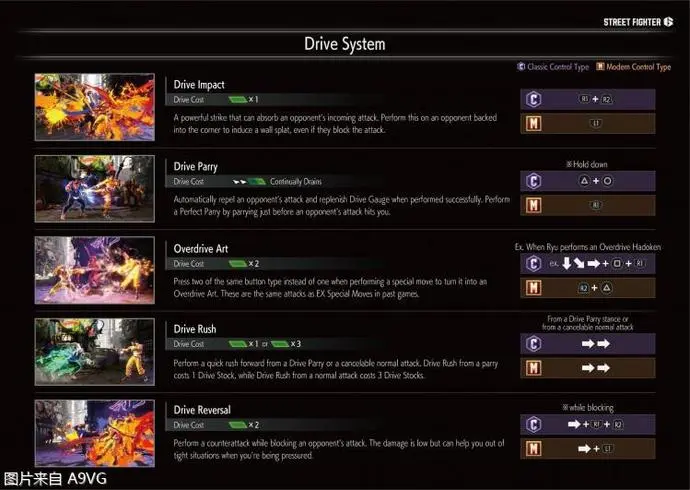Open the Drive Impact screenshot thumbnail

(x=95, y=107)
